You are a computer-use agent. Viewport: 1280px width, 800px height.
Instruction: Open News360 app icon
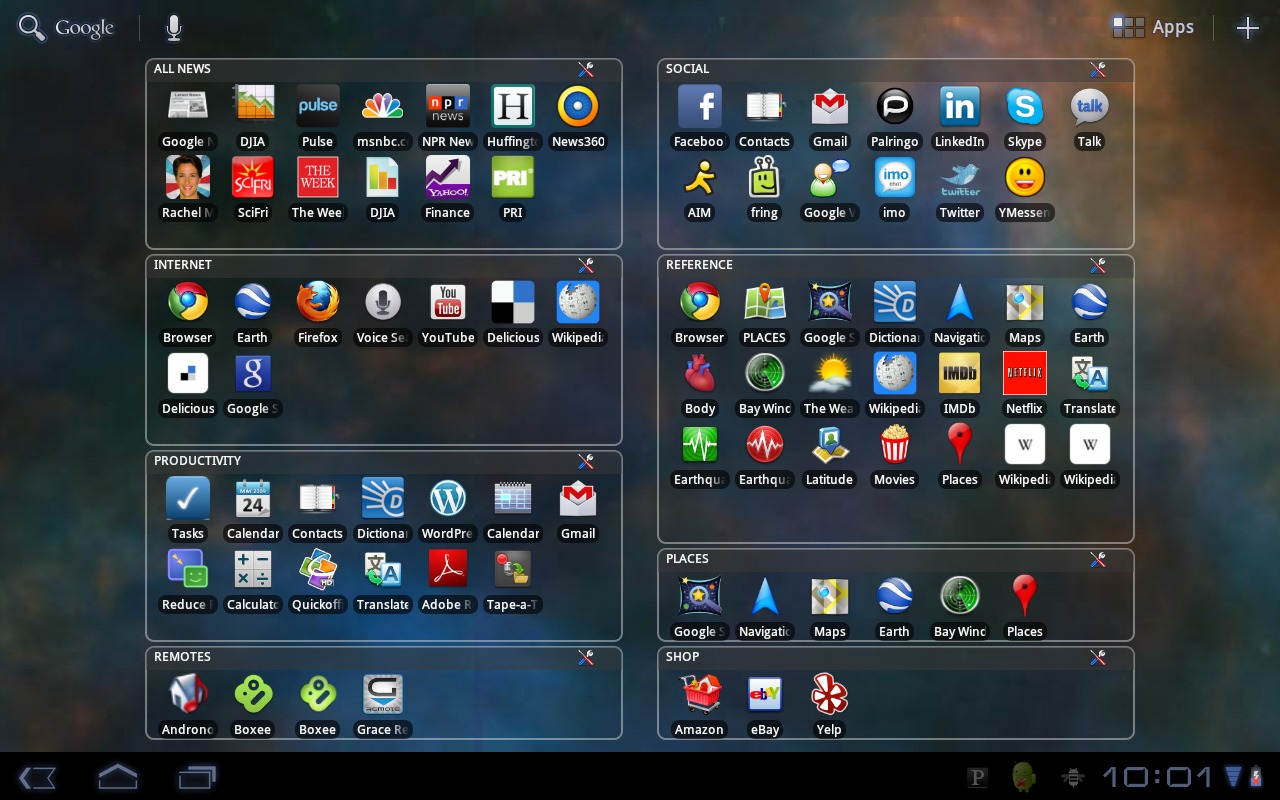tap(578, 106)
